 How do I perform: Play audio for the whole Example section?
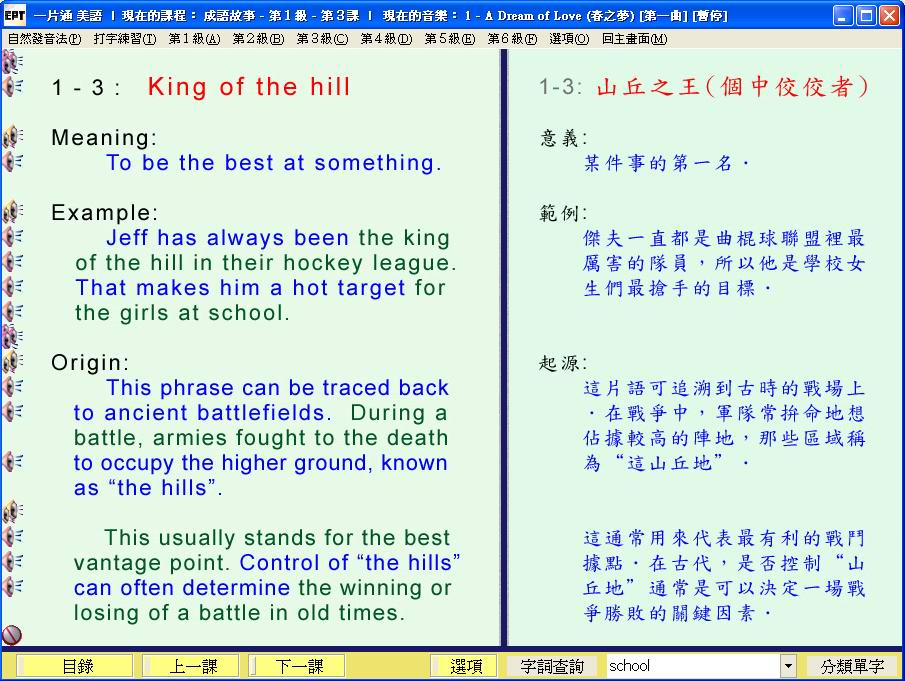[x=12, y=212]
